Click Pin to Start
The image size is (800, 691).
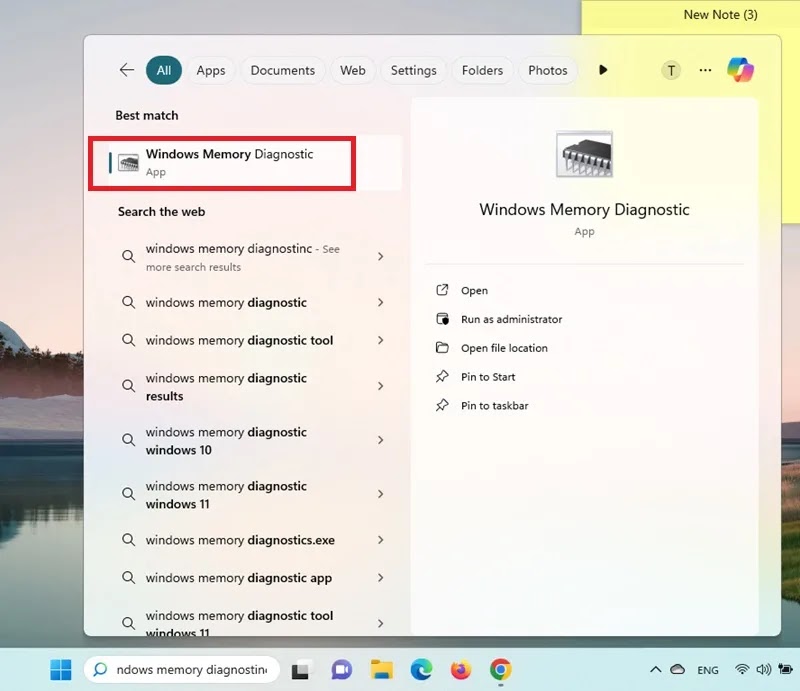point(488,377)
